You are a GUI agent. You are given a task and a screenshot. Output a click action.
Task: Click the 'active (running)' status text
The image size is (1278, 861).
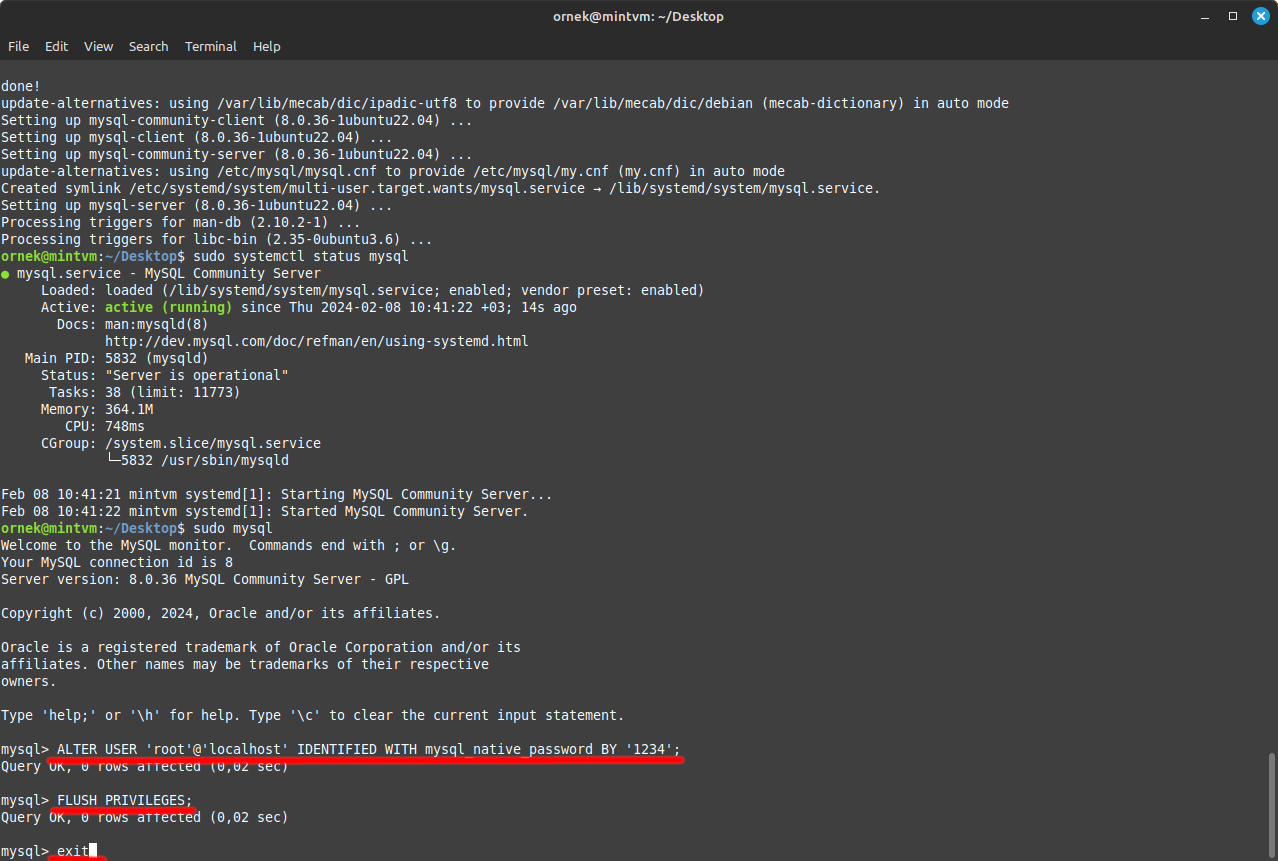[x=169, y=307]
